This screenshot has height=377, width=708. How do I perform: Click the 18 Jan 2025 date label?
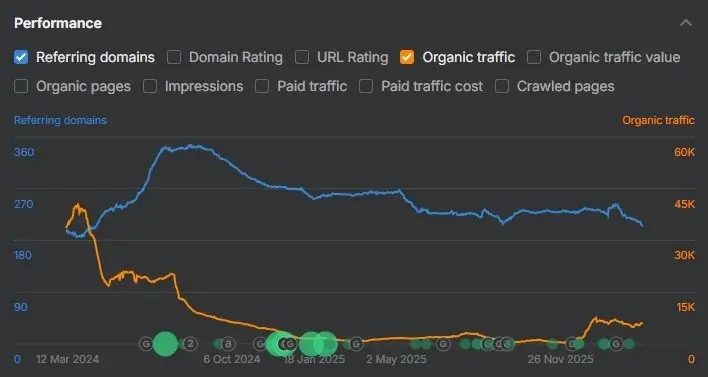(x=314, y=359)
